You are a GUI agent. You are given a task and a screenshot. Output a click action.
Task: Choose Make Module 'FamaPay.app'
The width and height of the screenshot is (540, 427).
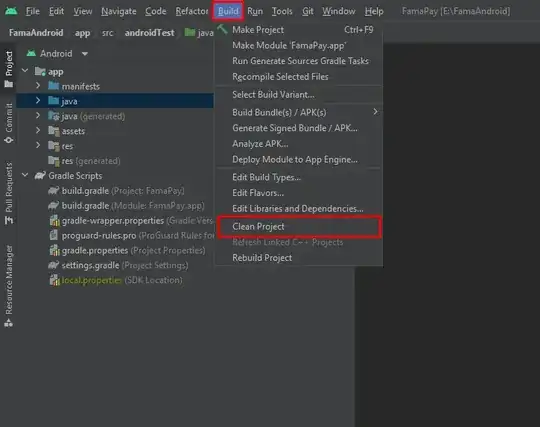click(x=299, y=45)
